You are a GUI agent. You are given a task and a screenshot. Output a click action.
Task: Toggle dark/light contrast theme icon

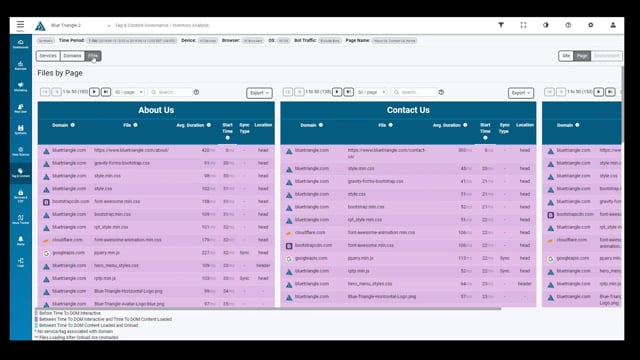546,25
